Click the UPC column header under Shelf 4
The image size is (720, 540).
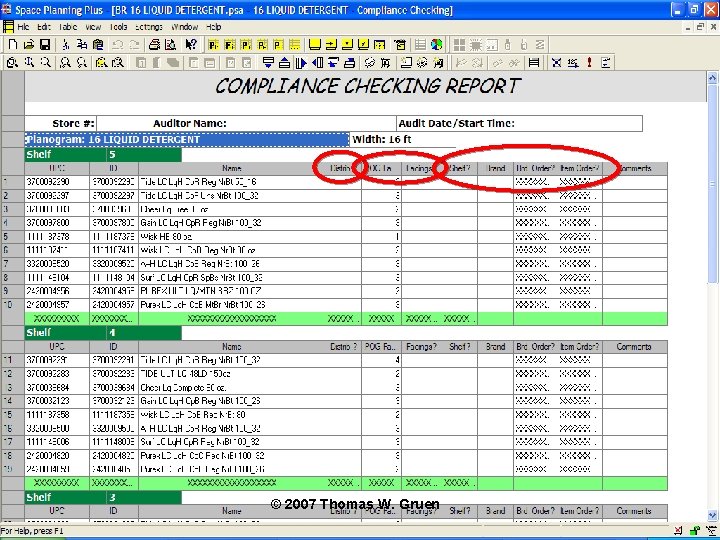point(57,347)
